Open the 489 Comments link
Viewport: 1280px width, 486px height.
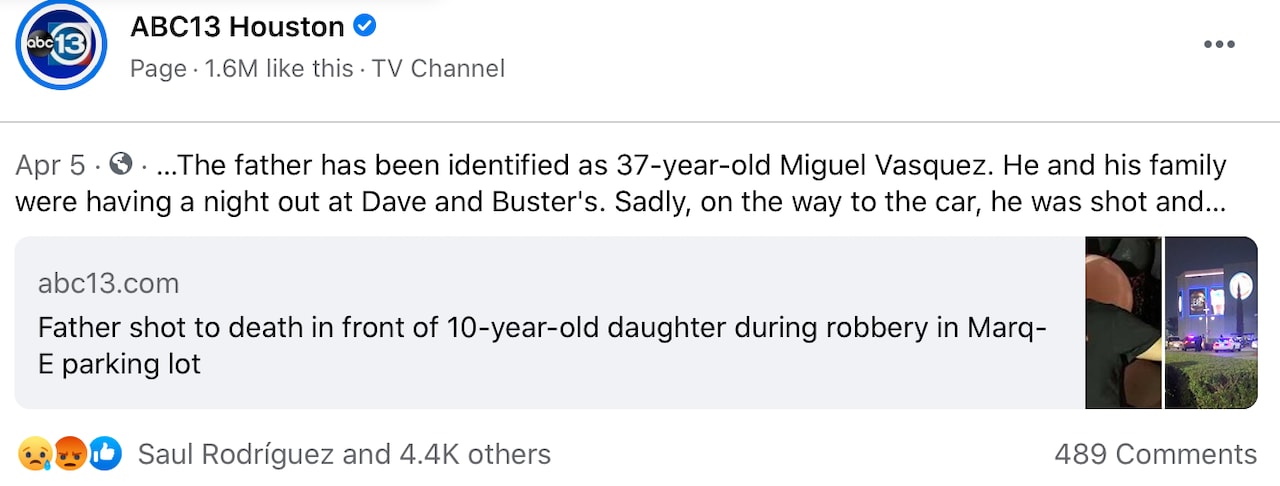[1155, 455]
